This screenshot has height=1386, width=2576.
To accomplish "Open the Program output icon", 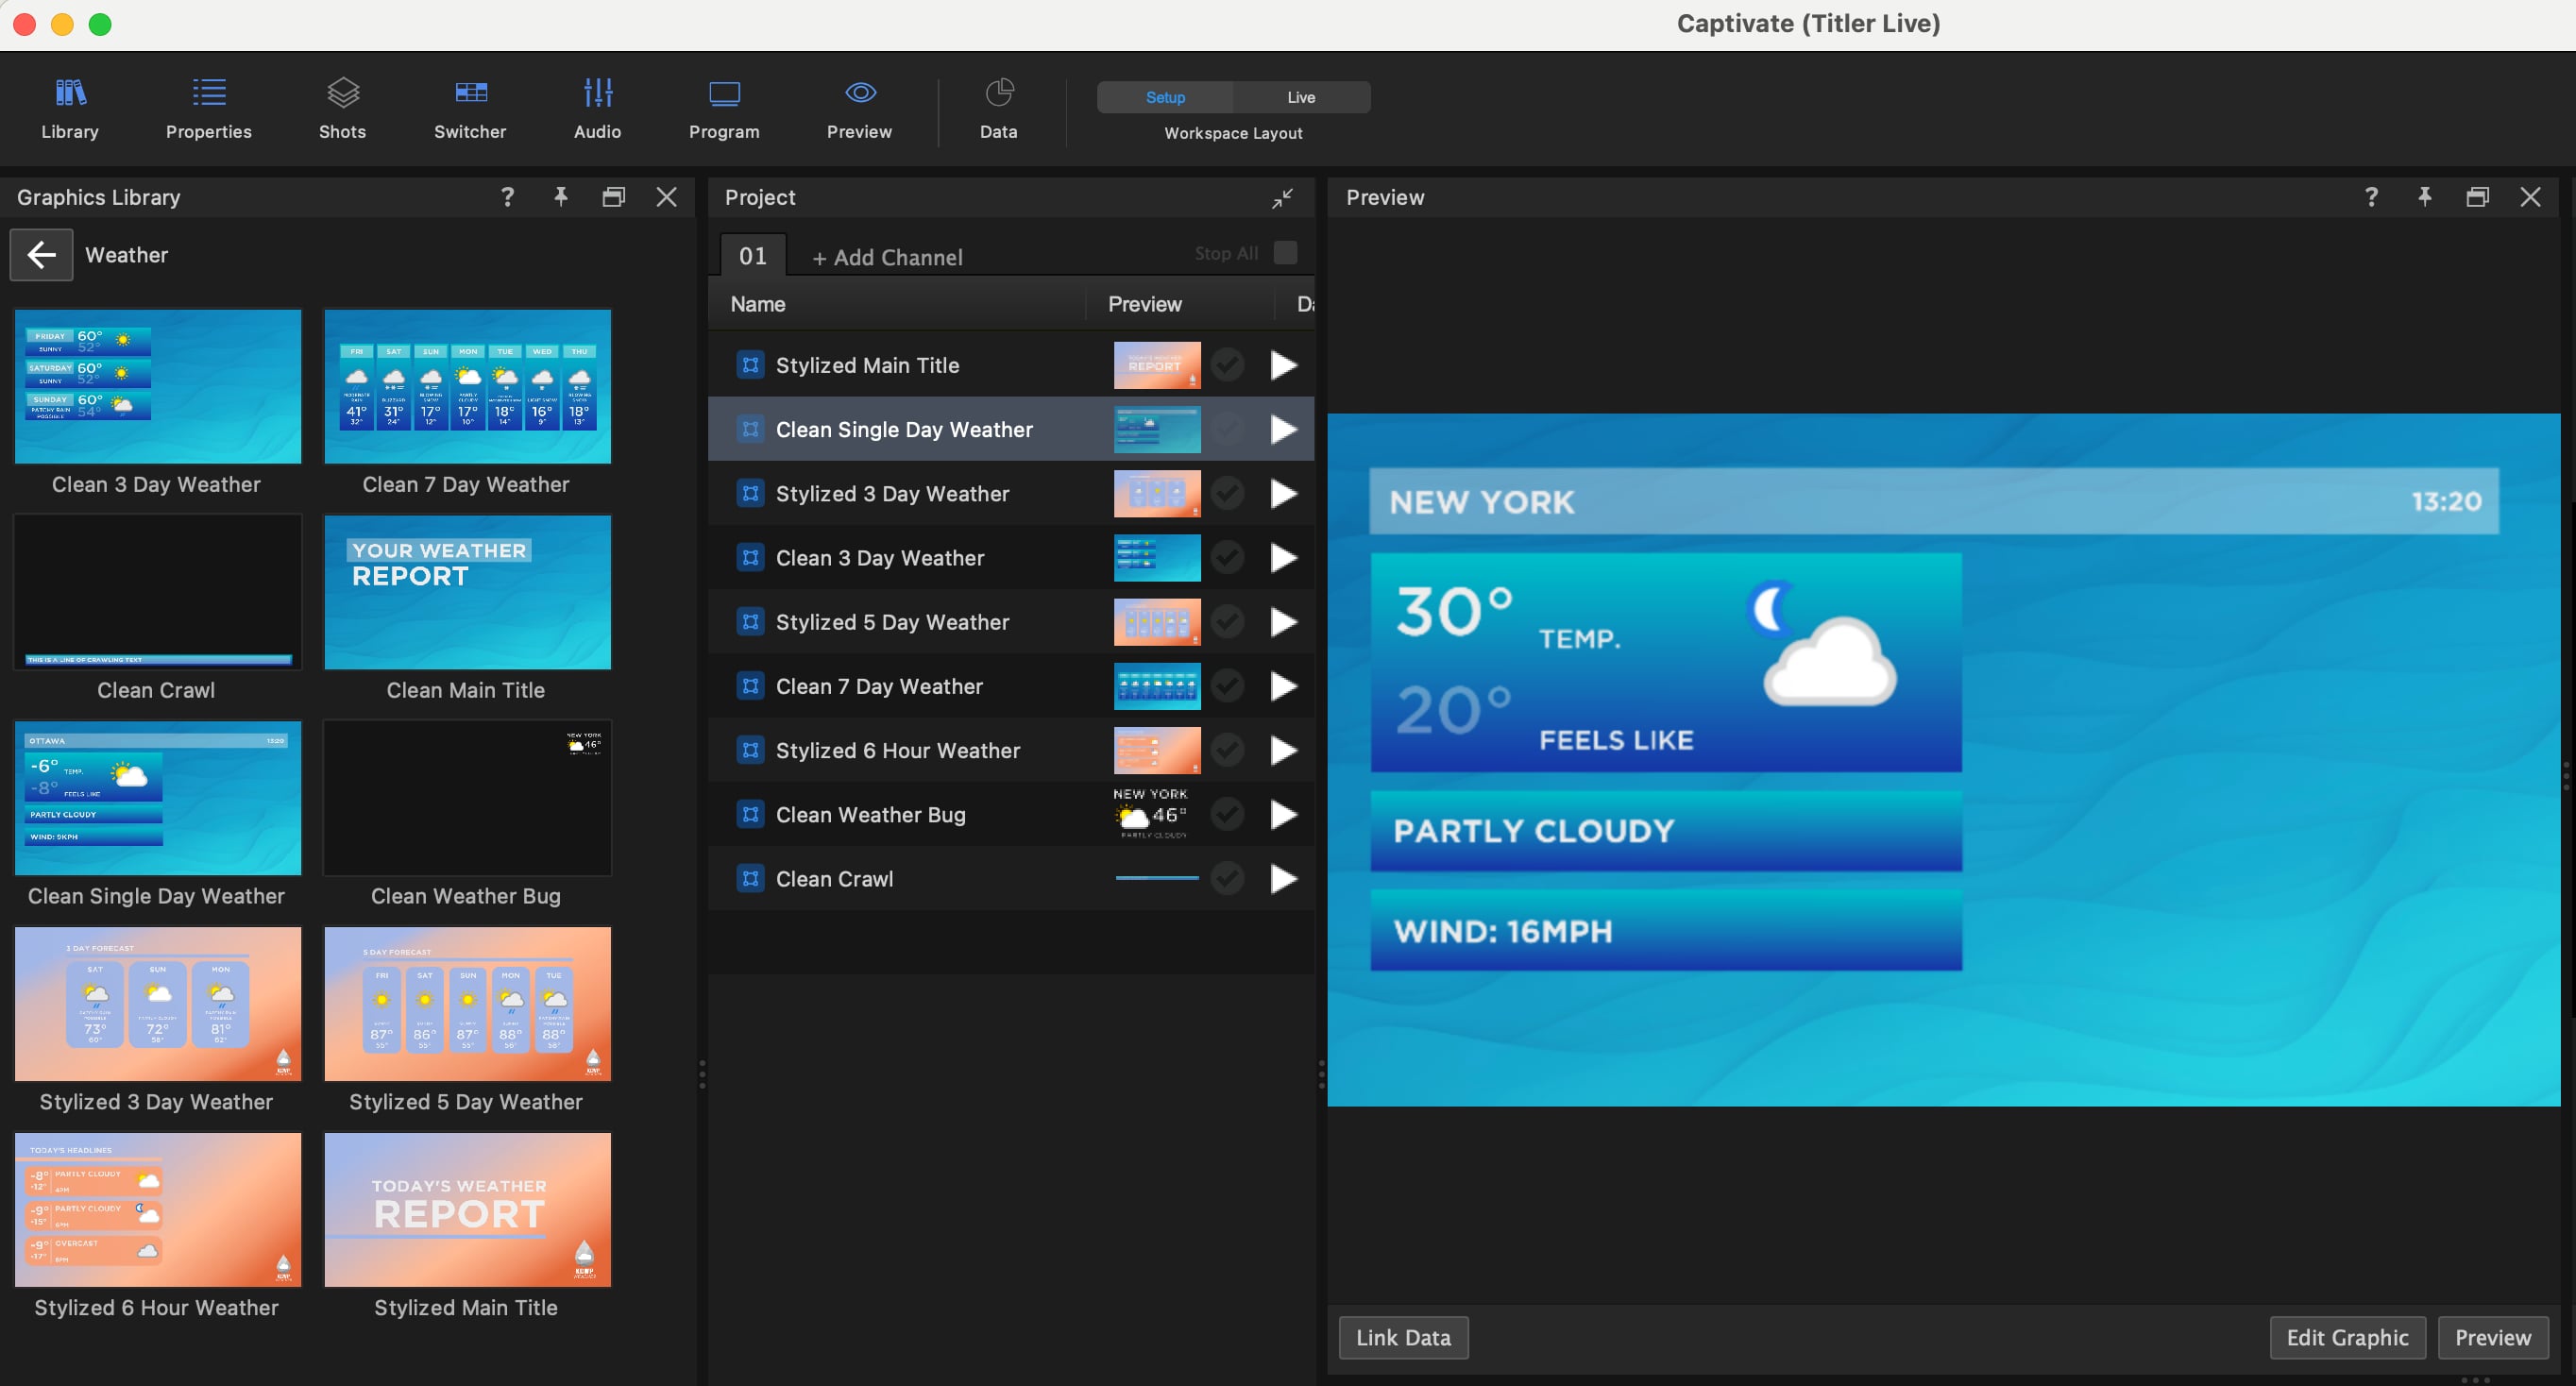I will [x=724, y=109].
